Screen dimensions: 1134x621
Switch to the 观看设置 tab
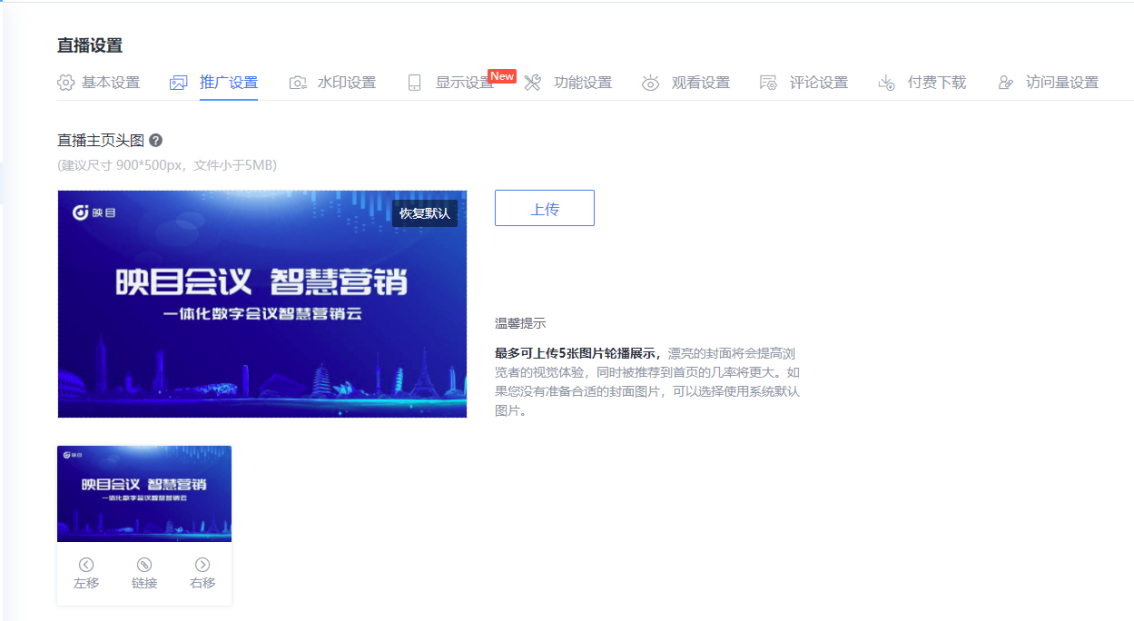pos(701,82)
